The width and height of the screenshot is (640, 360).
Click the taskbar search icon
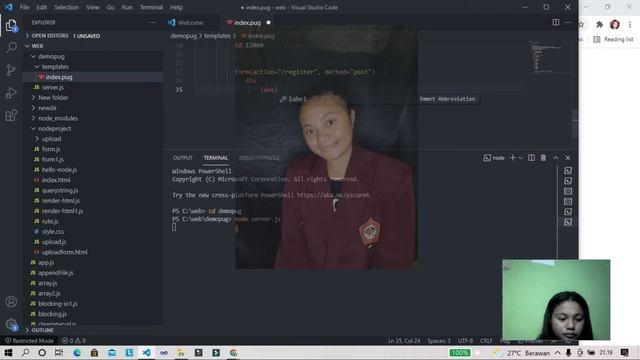25,353
